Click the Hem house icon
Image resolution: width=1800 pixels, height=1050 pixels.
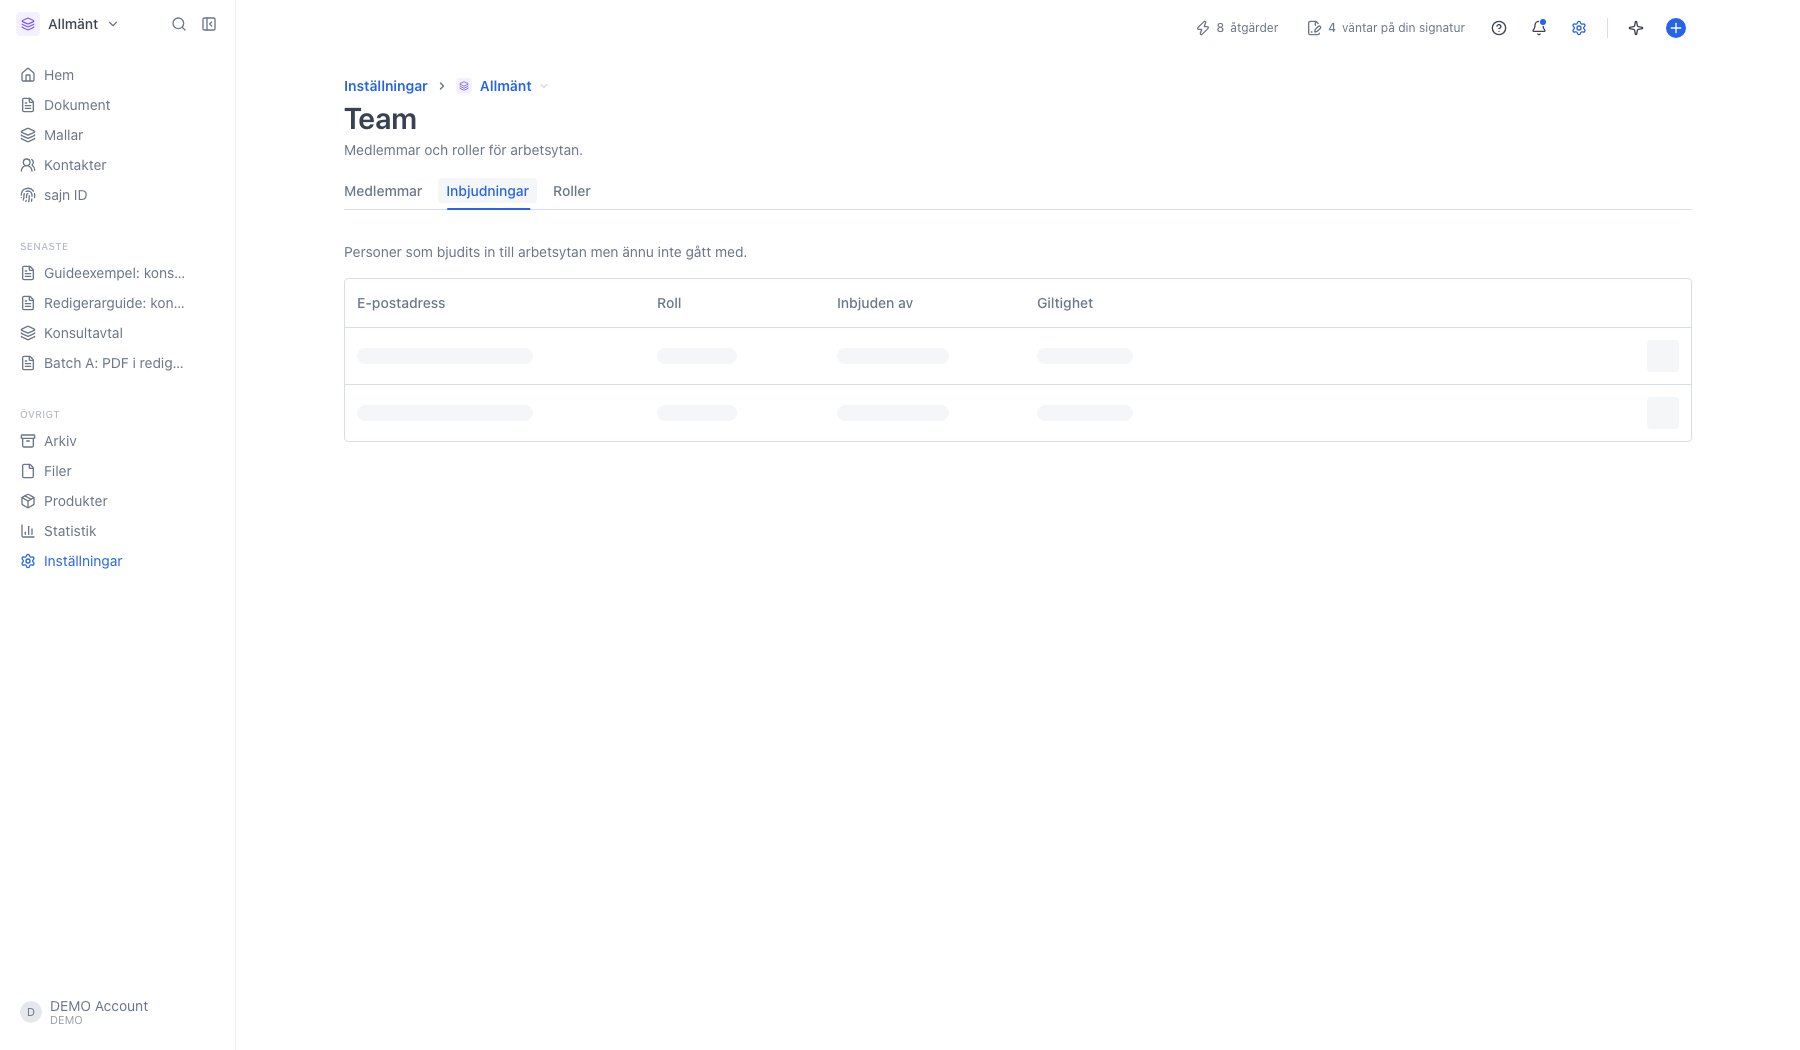click(28, 75)
